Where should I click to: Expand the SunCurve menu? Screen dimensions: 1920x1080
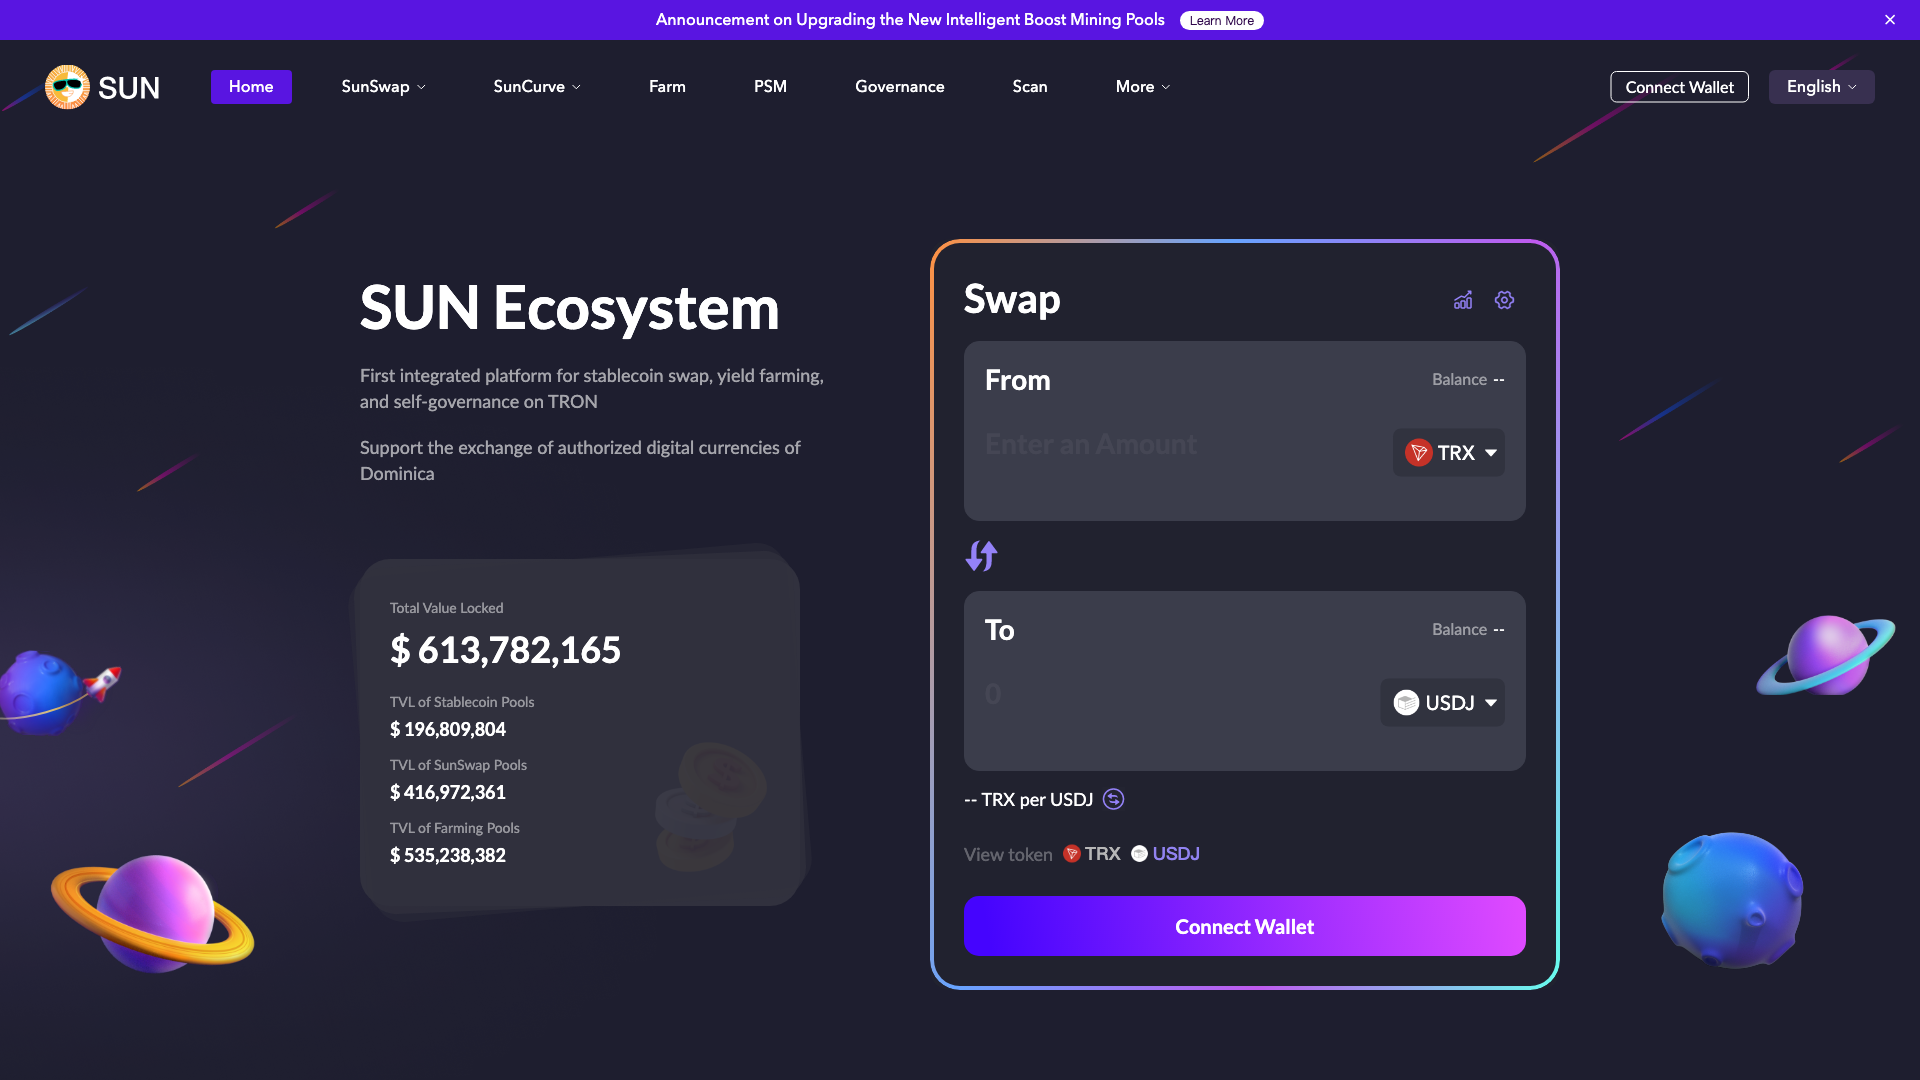(x=537, y=87)
